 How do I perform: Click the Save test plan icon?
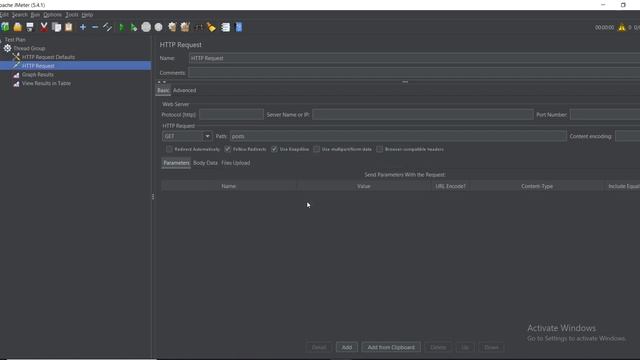30,27
